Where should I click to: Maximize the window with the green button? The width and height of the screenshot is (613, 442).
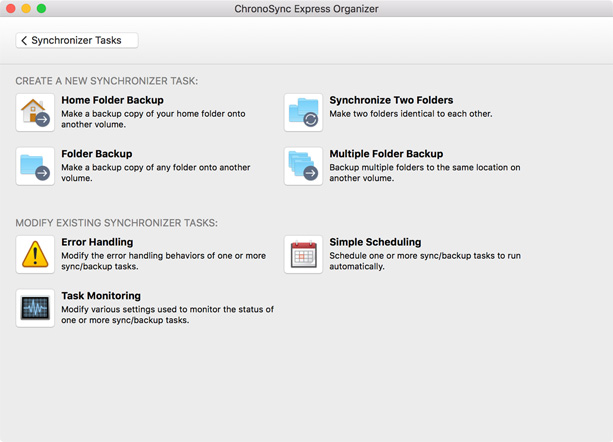click(41, 9)
